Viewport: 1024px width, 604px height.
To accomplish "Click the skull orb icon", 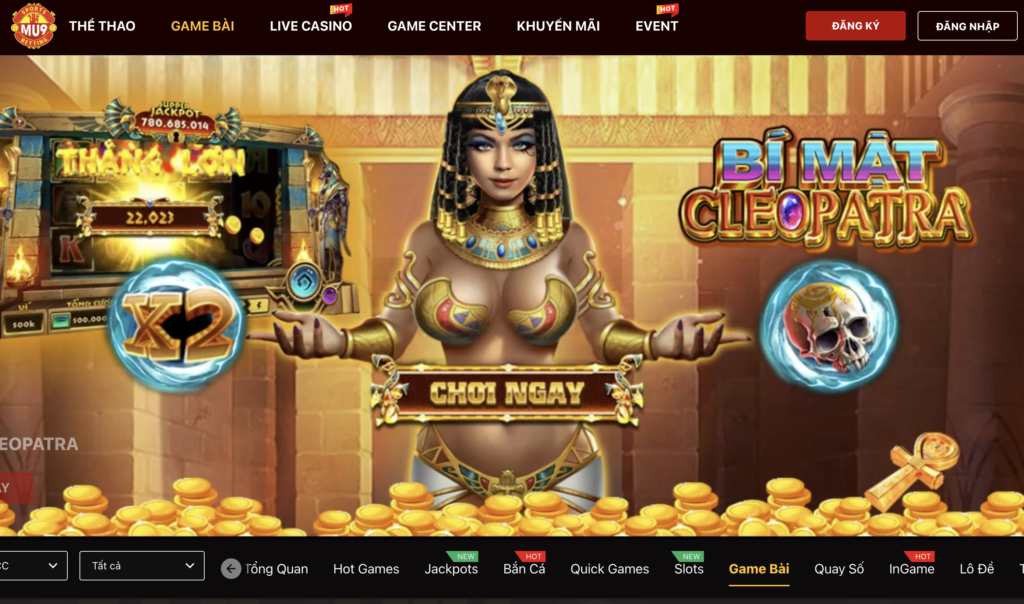I will coord(828,325).
